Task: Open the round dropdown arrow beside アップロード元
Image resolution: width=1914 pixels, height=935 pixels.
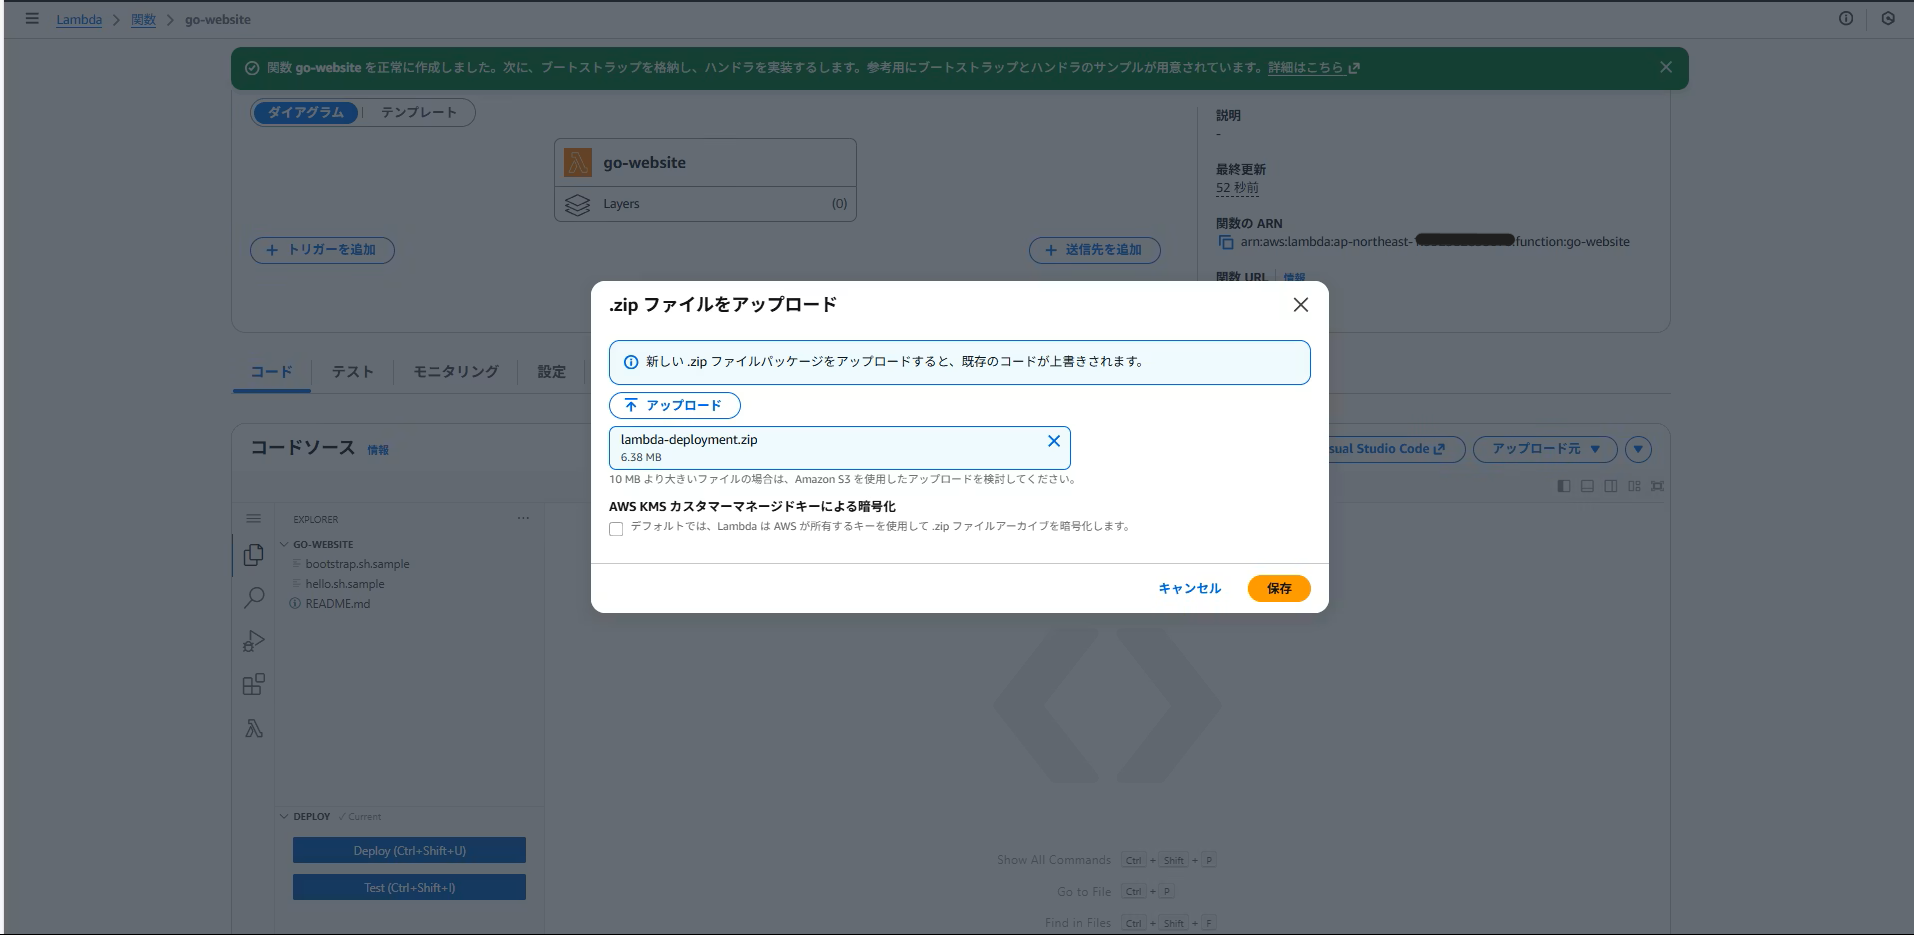Action: click(1638, 449)
